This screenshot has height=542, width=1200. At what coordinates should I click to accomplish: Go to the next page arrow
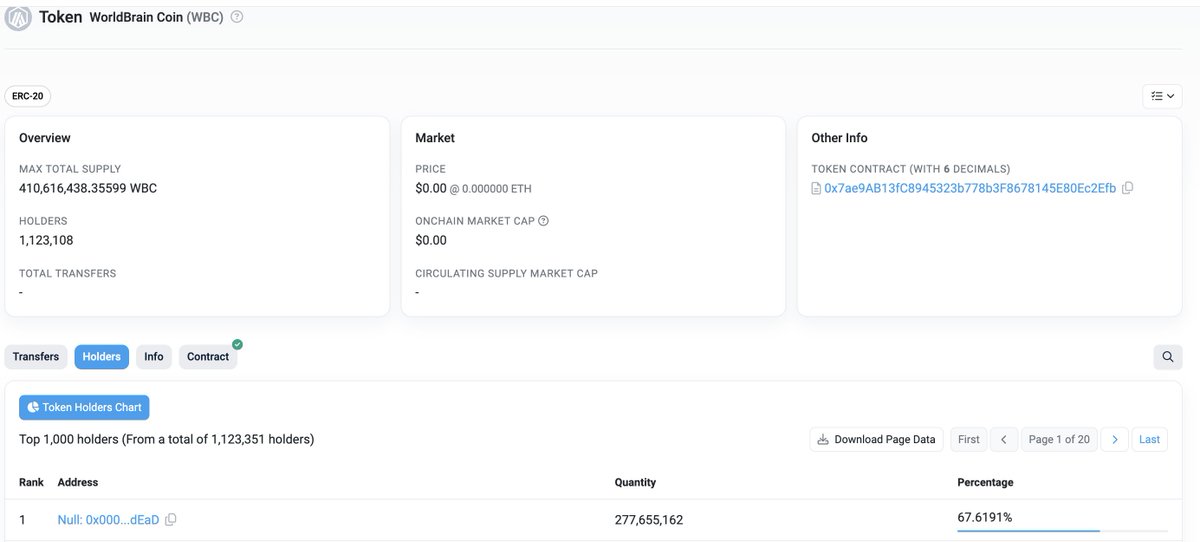[1115, 439]
